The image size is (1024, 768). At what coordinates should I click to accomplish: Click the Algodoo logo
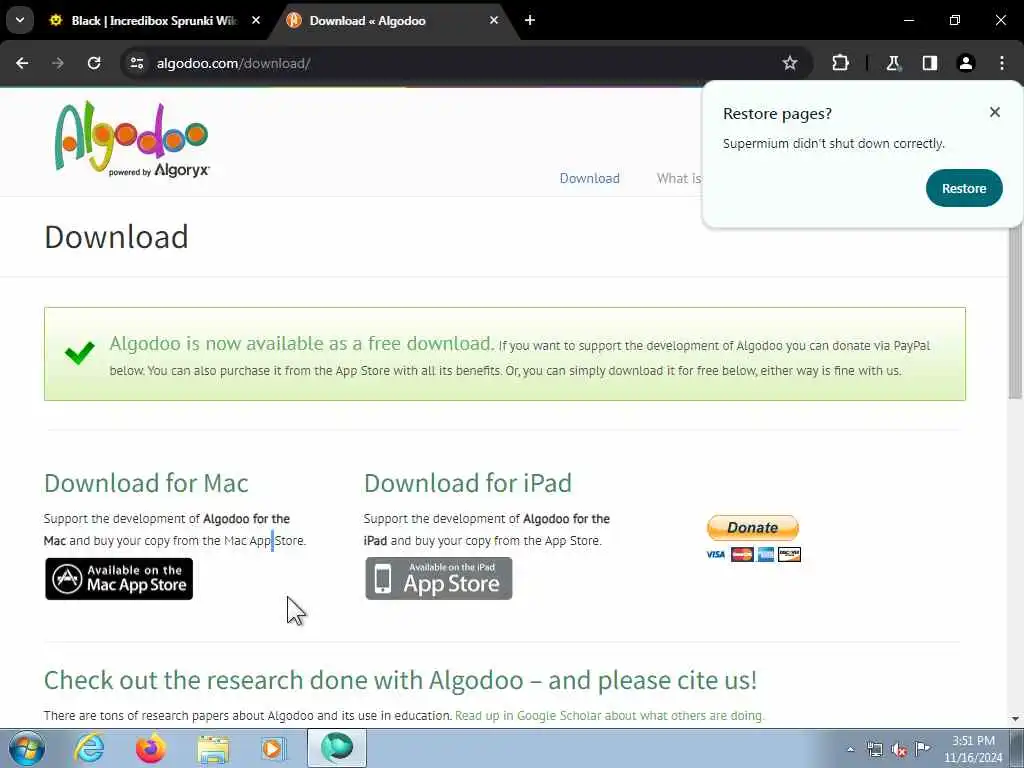click(132, 139)
